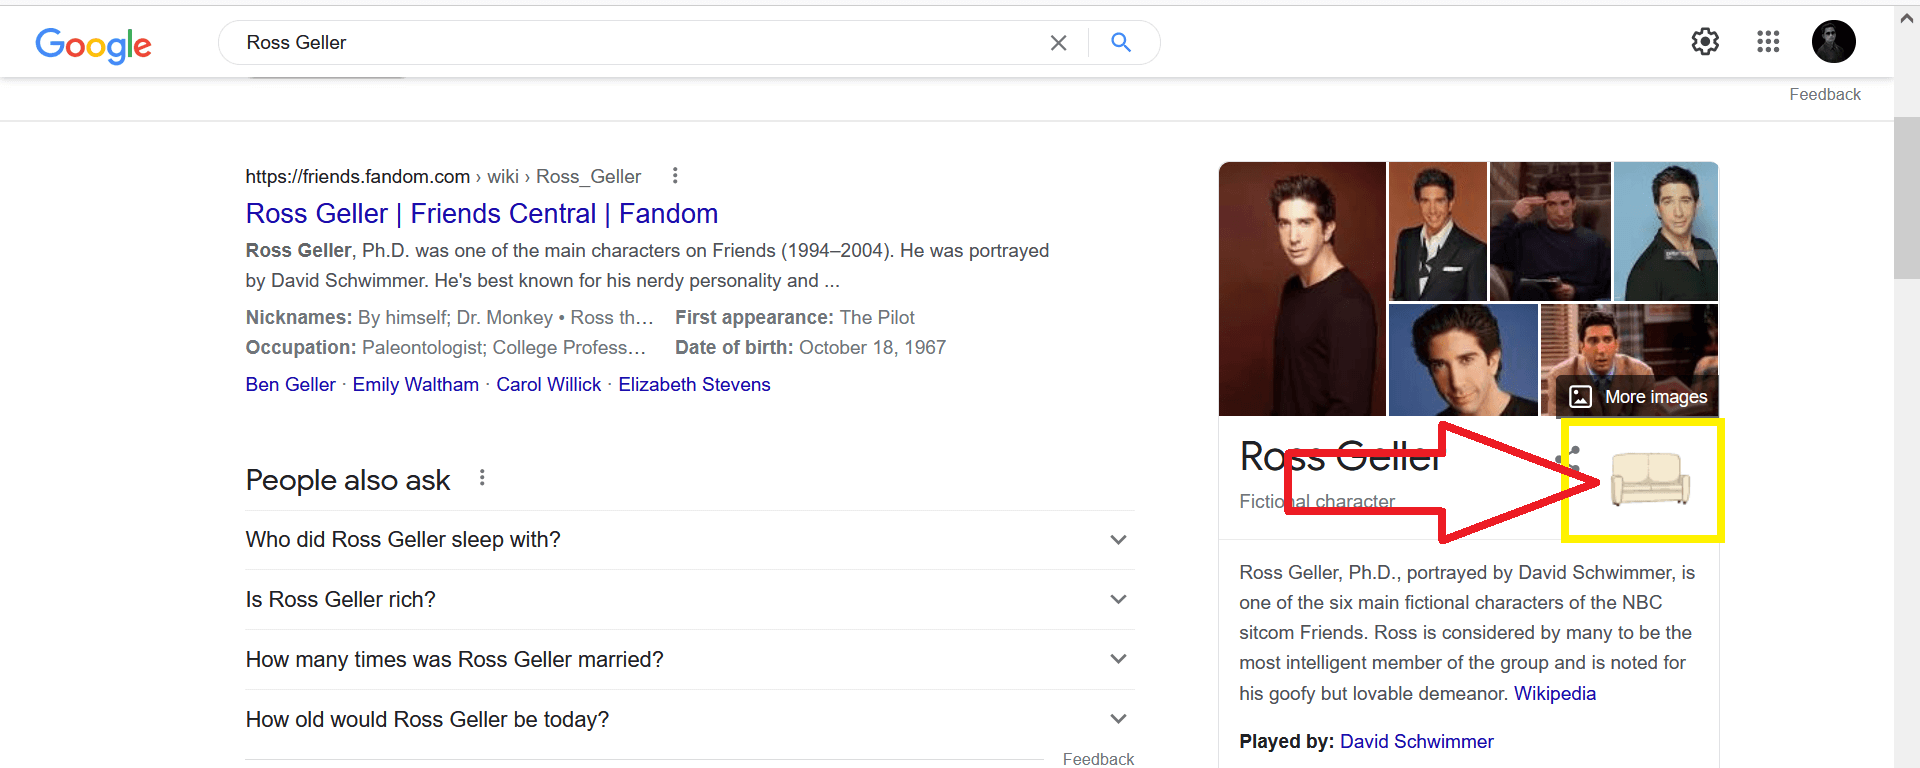Expand 'Is Ross Geller rich?' question

click(690, 600)
